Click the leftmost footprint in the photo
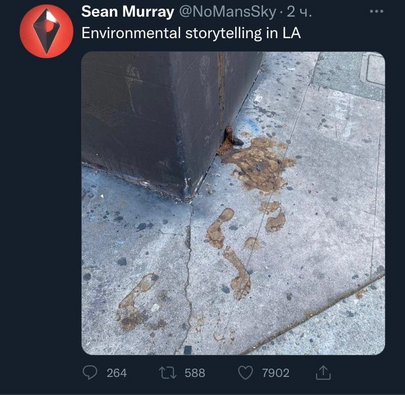Viewport: 405px width, 395px height. point(135,302)
